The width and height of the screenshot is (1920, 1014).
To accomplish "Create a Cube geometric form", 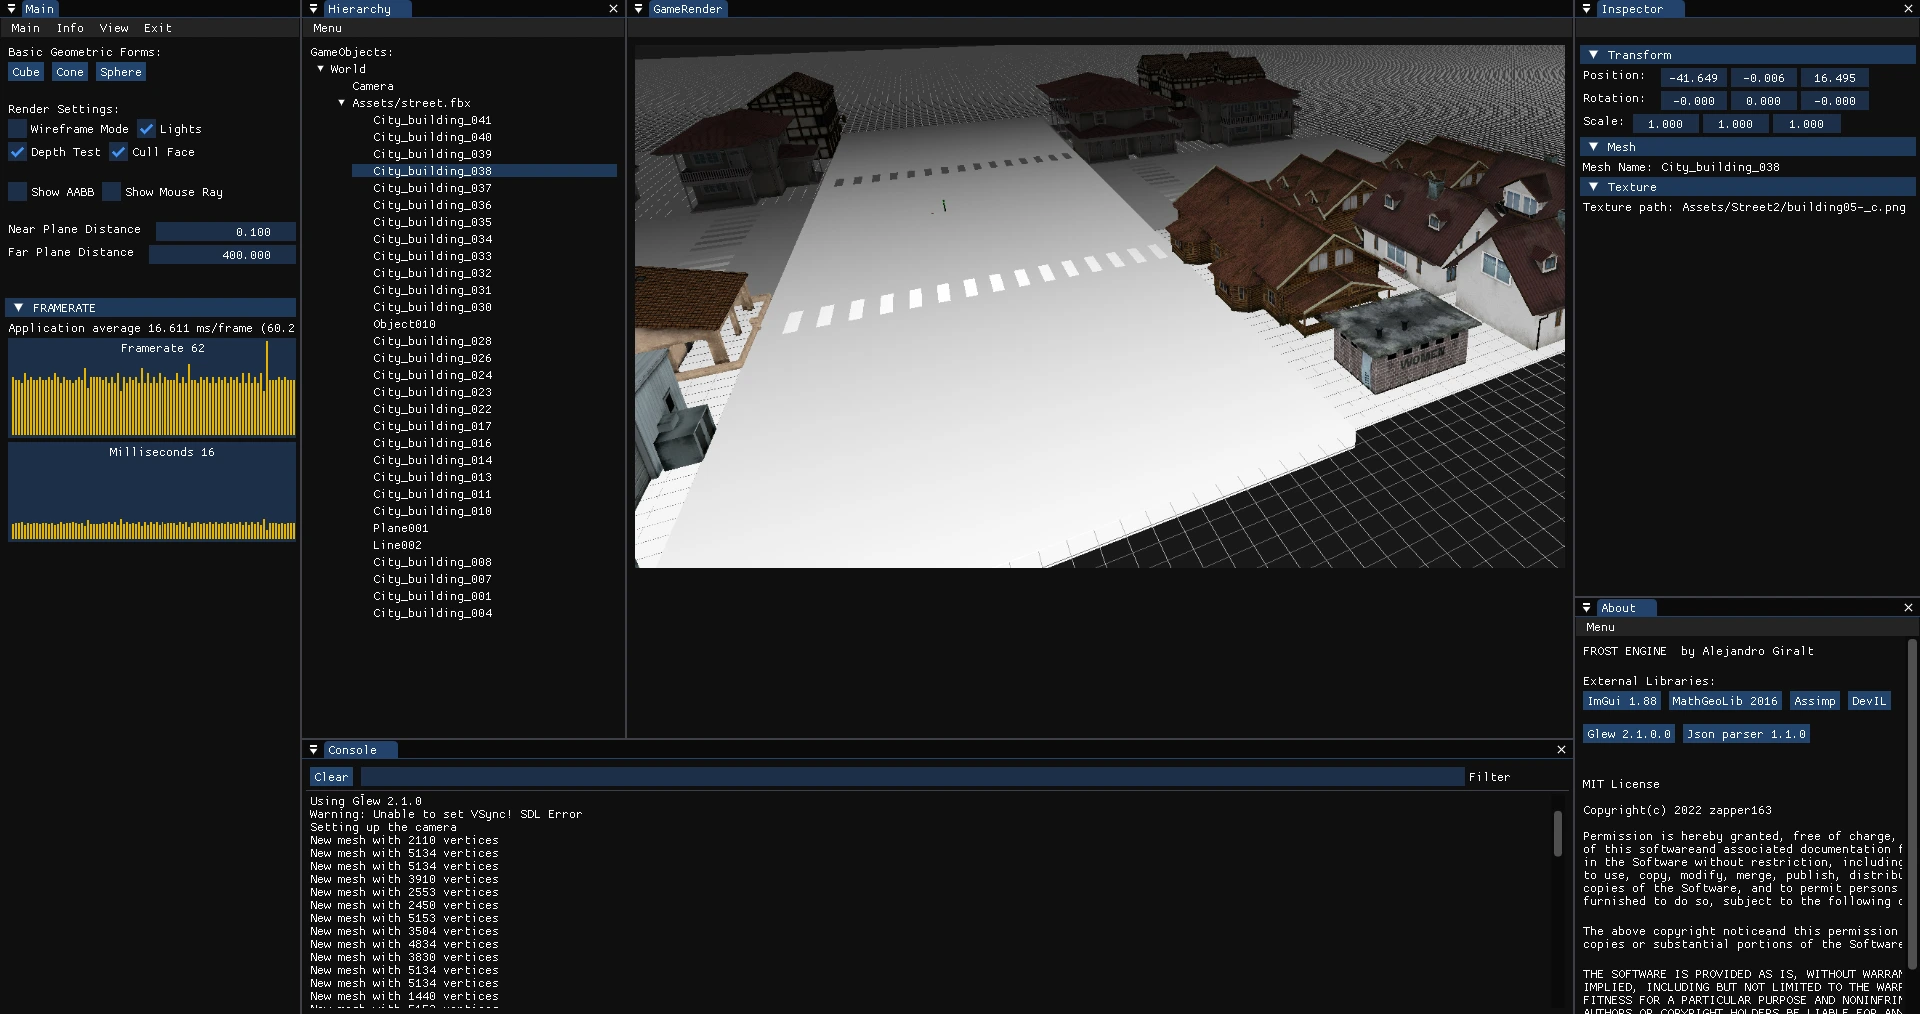I will point(26,72).
